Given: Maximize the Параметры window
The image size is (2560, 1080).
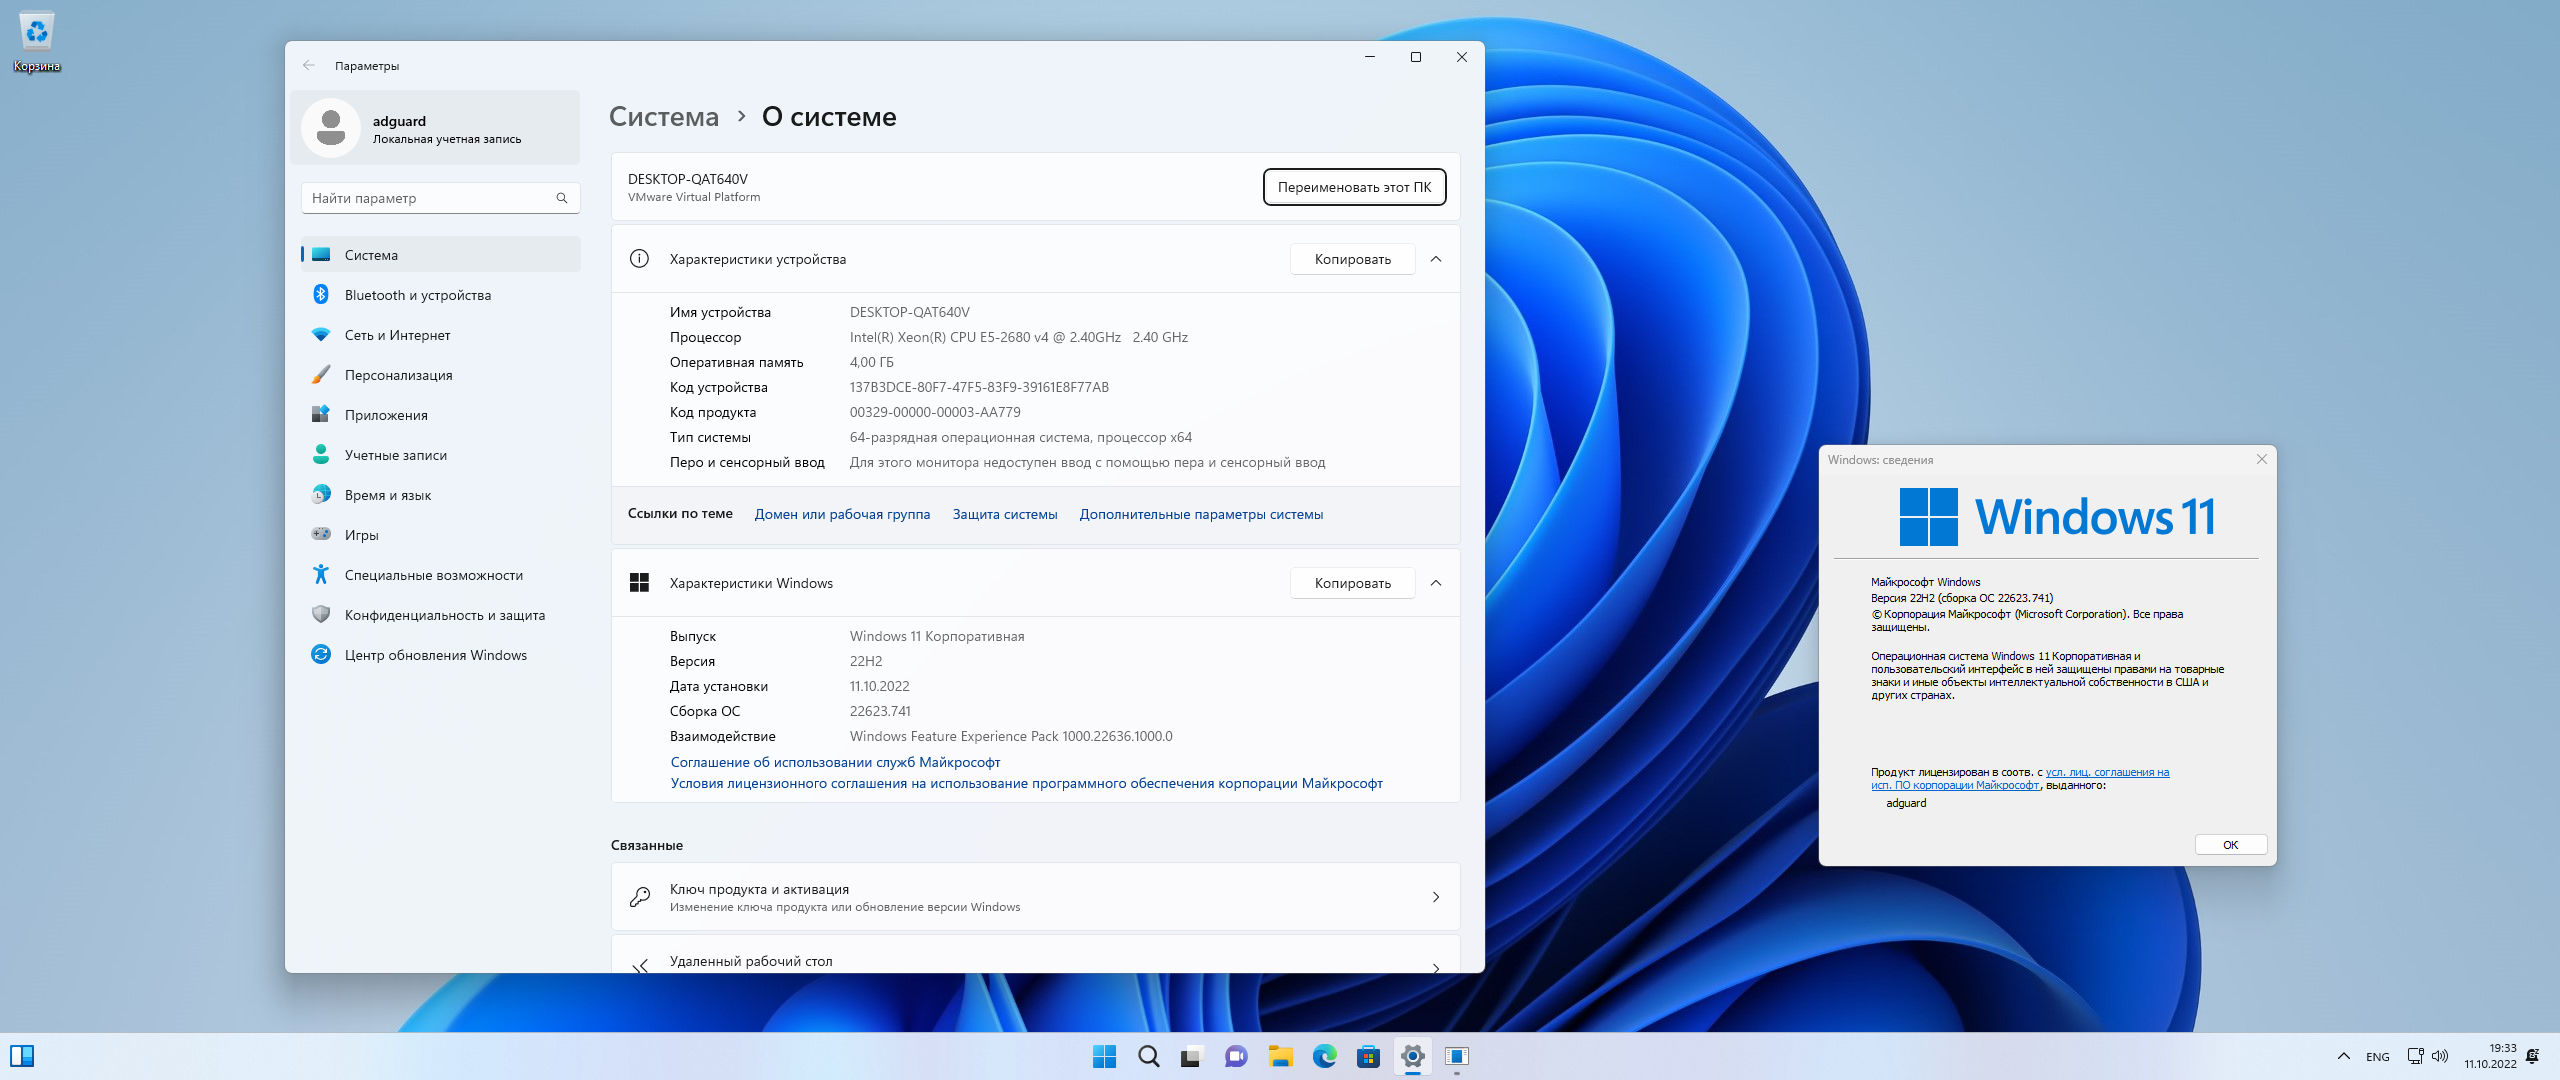Looking at the screenshot, I should 1416,57.
